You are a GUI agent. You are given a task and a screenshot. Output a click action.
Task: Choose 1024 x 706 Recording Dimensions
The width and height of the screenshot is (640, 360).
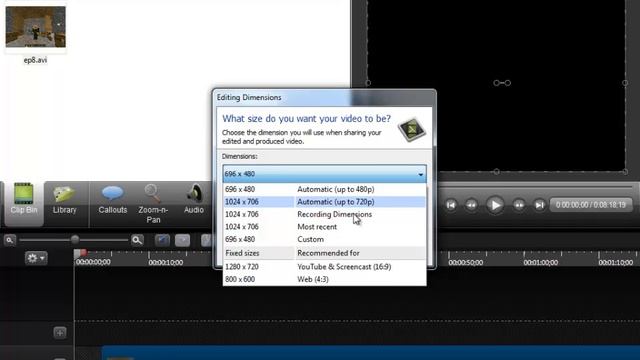point(324,214)
